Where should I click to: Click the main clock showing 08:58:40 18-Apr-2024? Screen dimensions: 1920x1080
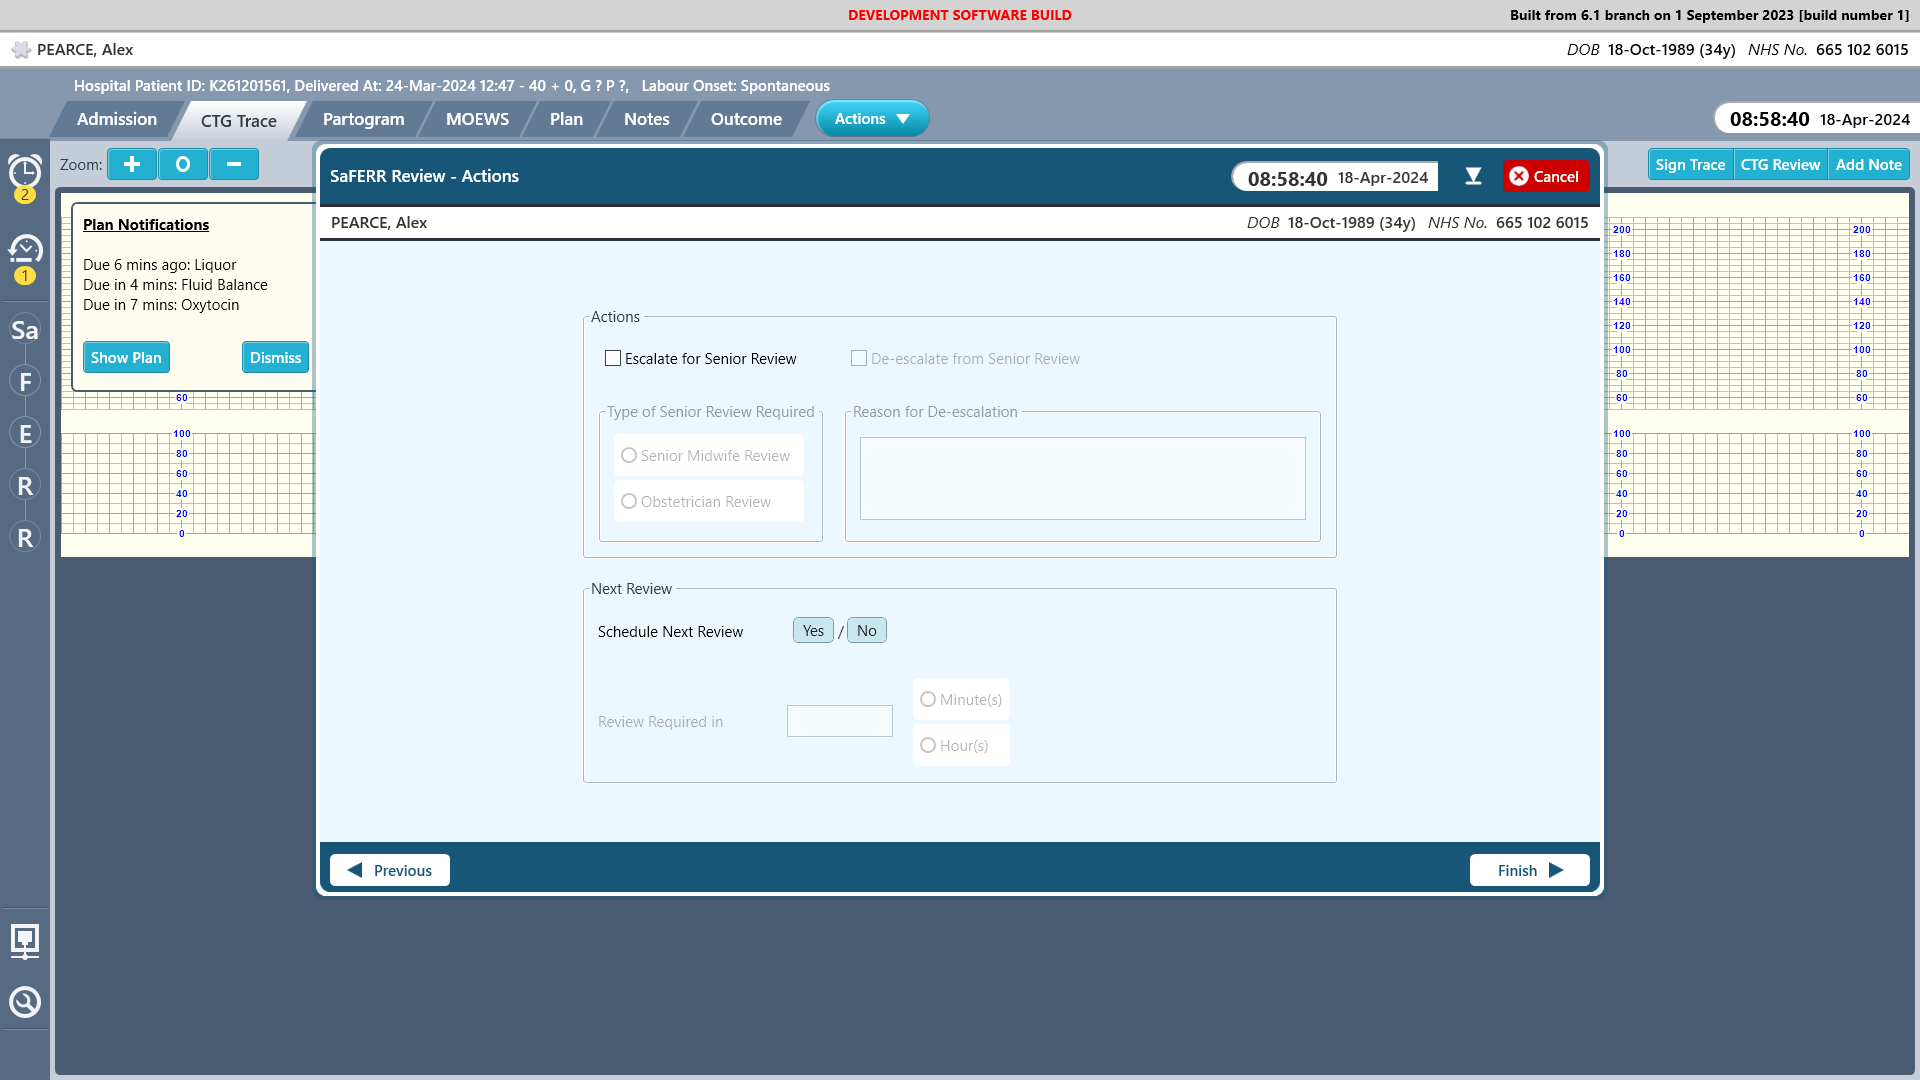tap(1818, 119)
